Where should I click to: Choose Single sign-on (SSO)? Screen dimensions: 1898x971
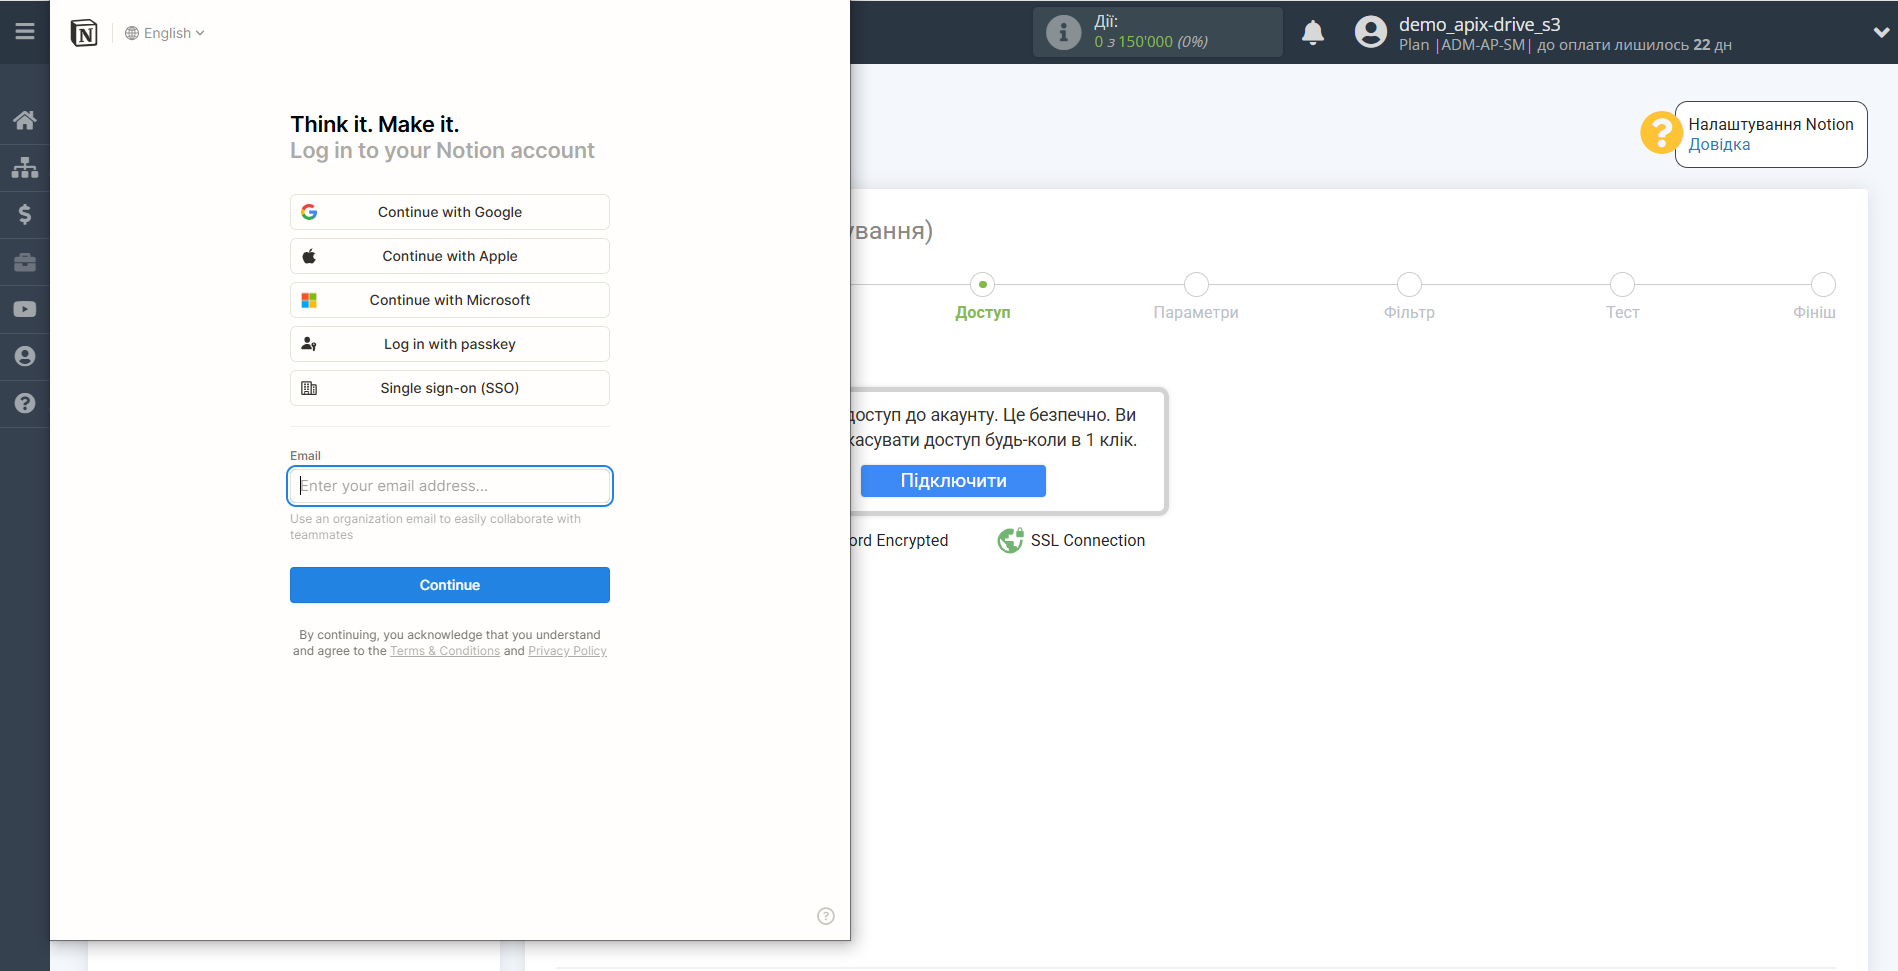pos(450,388)
